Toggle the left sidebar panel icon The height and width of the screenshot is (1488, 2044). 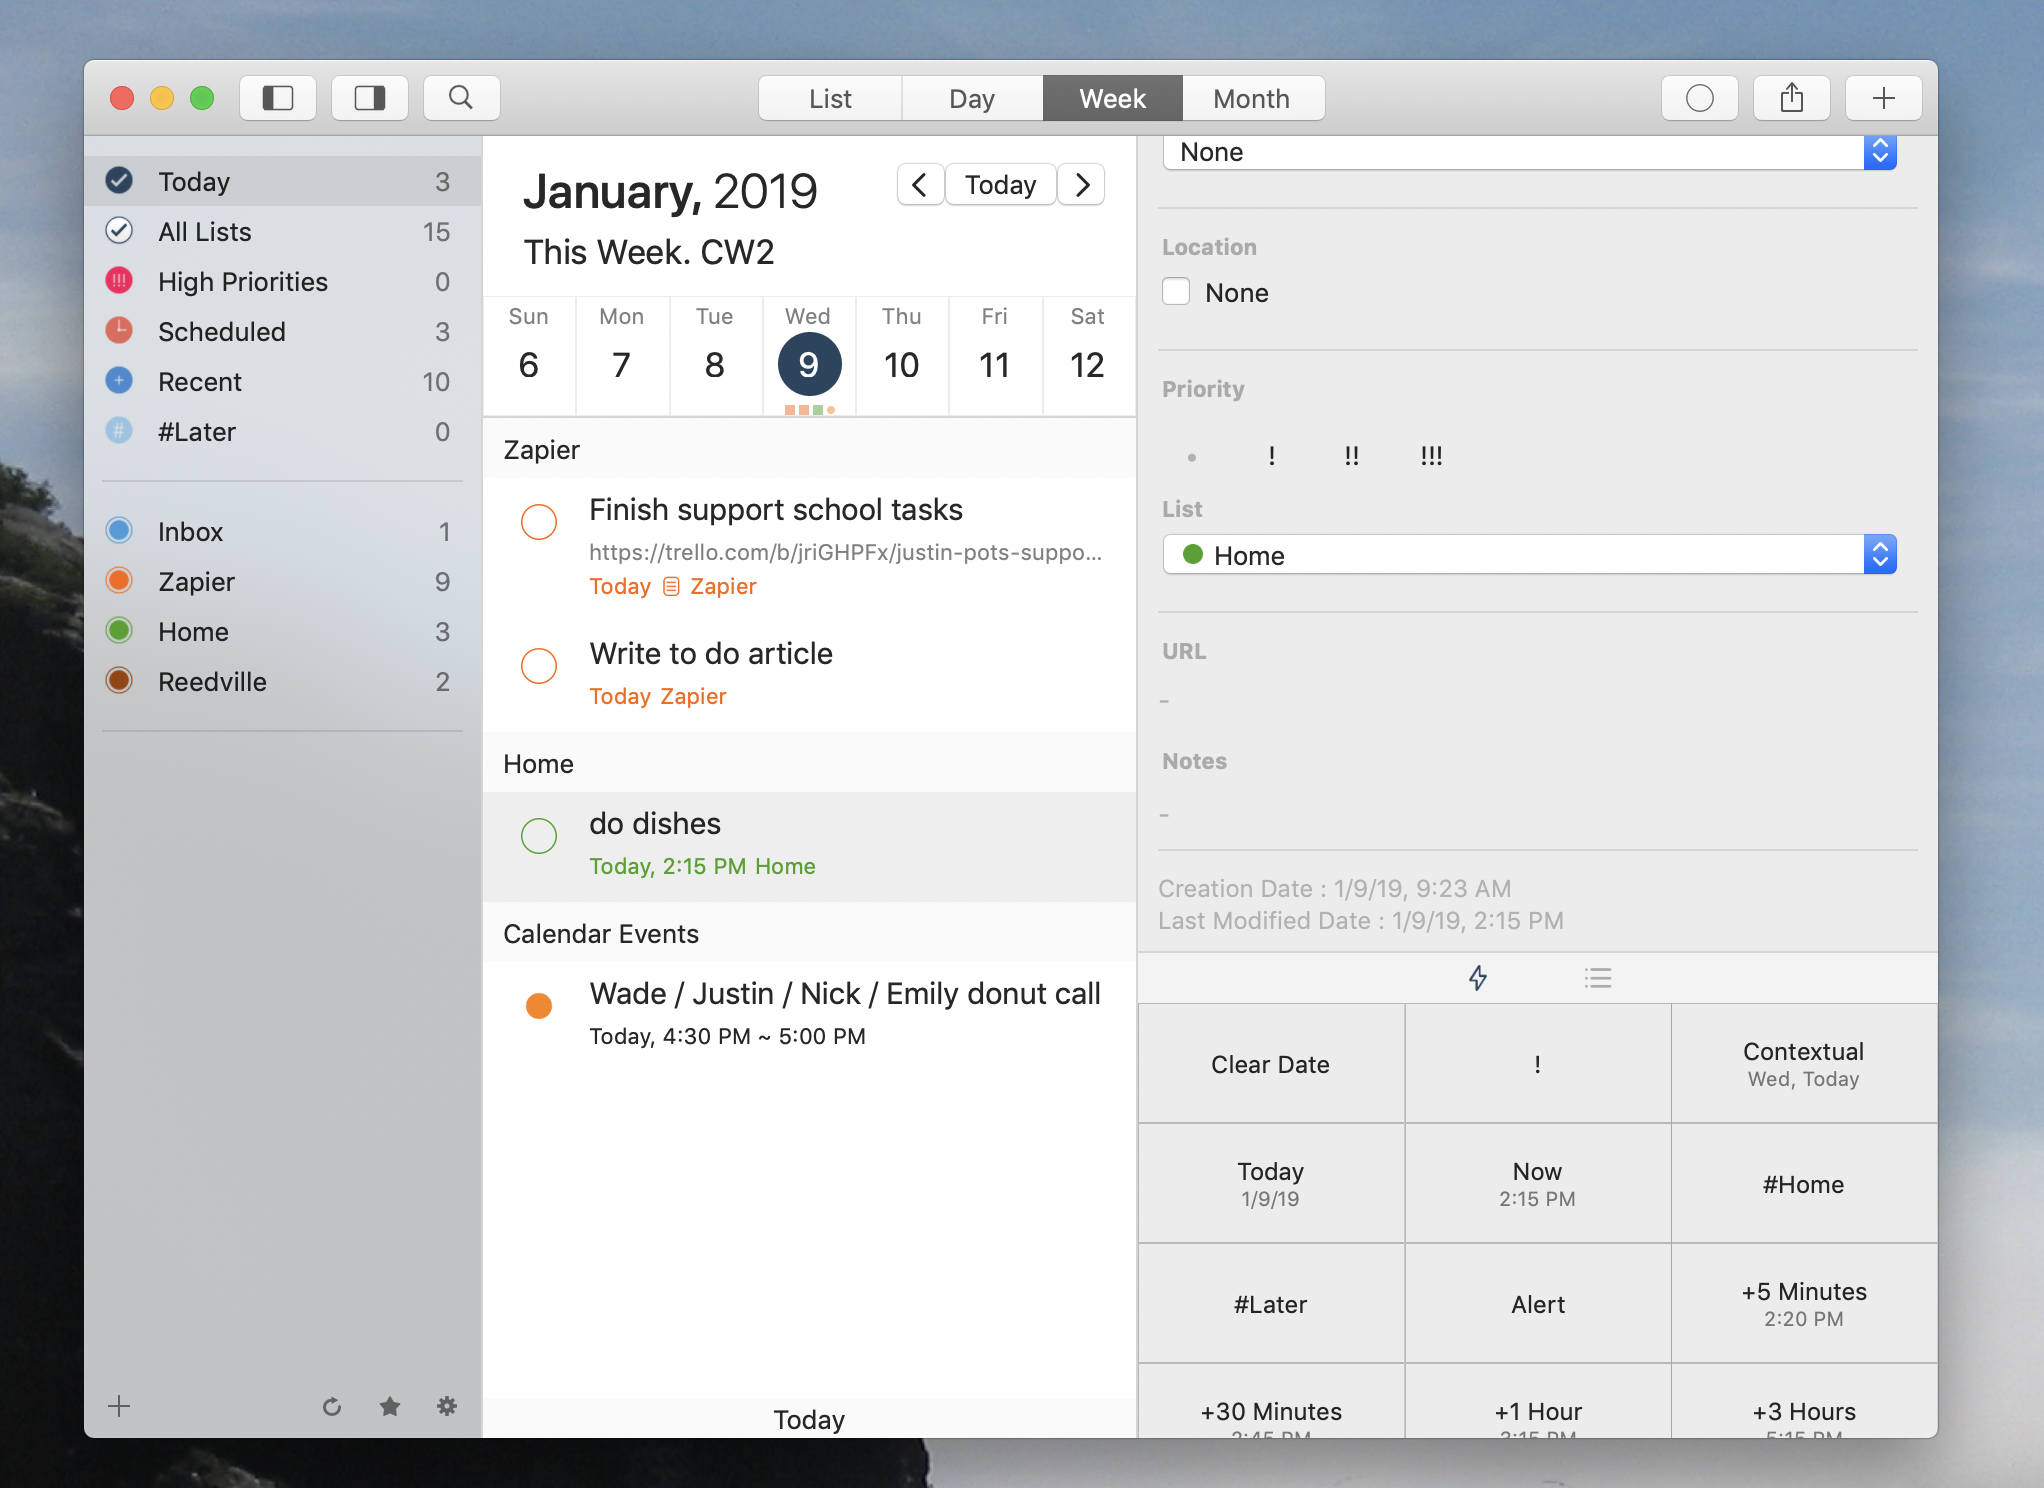[277, 98]
